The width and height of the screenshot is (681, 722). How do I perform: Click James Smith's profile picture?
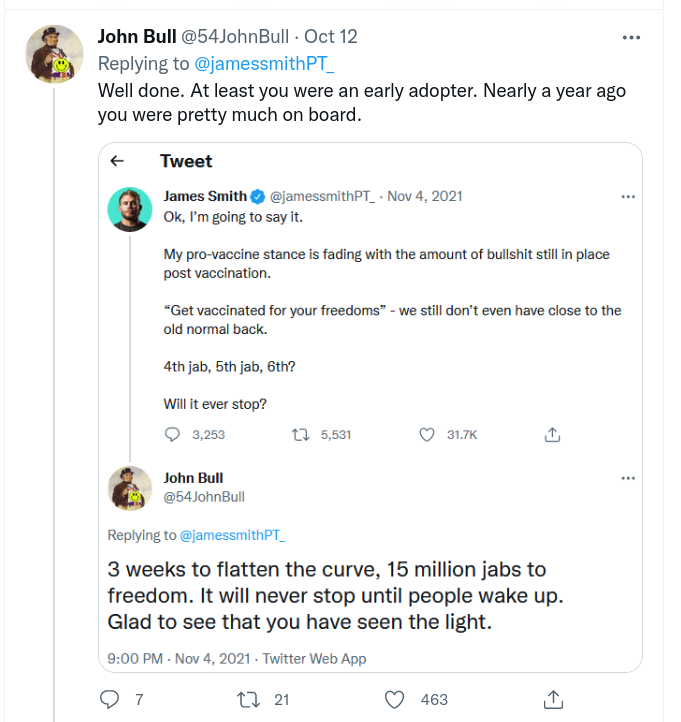(130, 209)
